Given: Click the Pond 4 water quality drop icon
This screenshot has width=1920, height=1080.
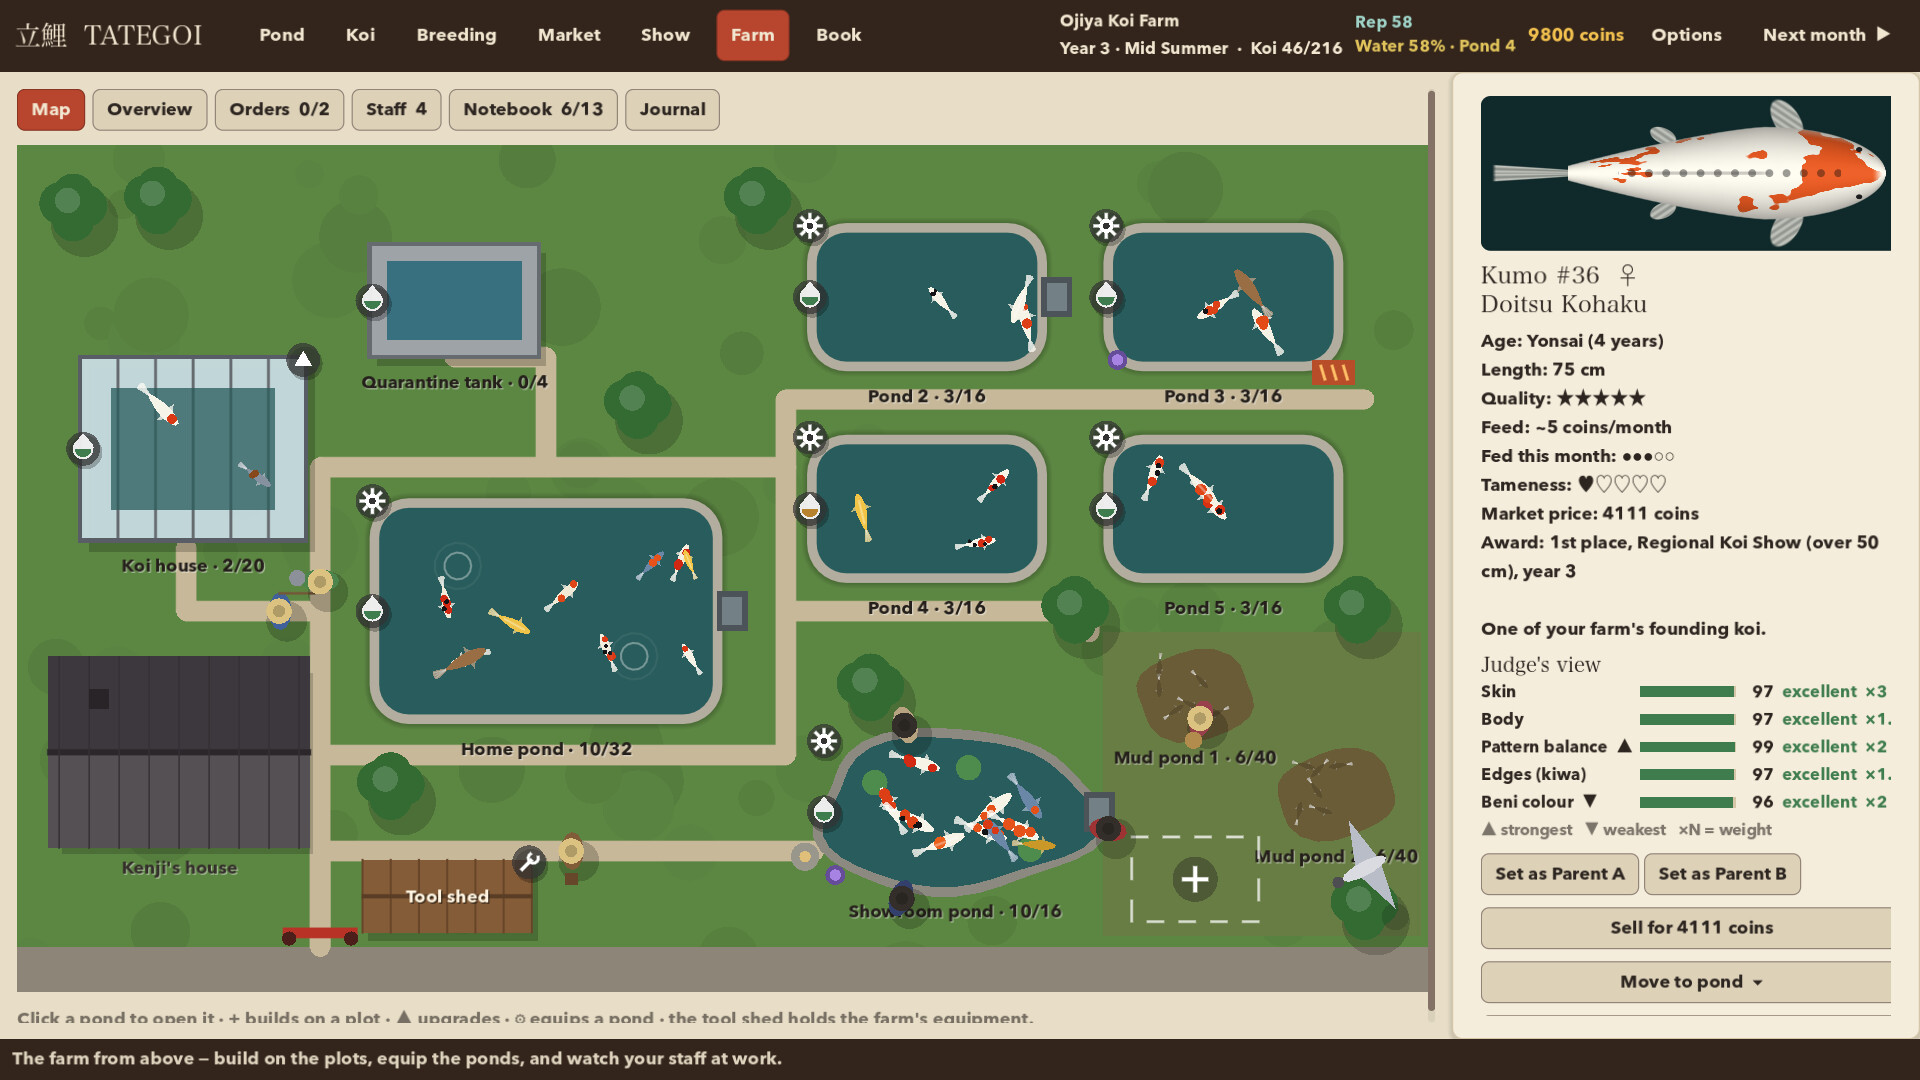Looking at the screenshot, I should [x=810, y=509].
